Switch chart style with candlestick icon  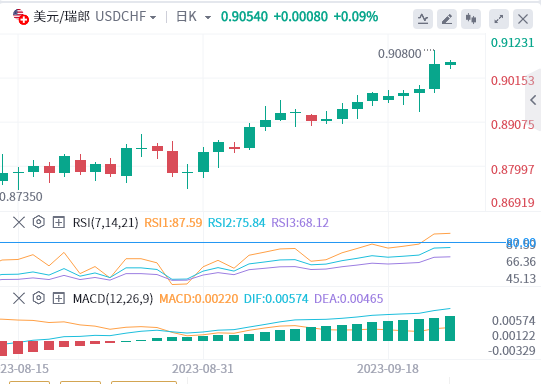(471, 19)
